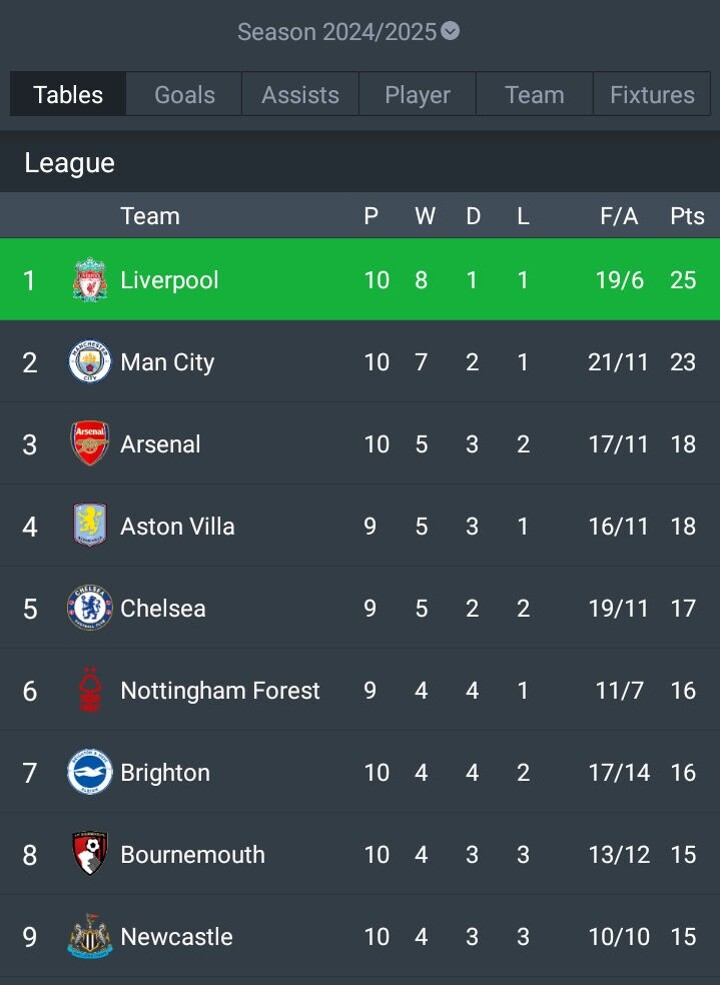This screenshot has width=720, height=985.
Task: Click the Bournemouth club crest
Action: tap(90, 854)
